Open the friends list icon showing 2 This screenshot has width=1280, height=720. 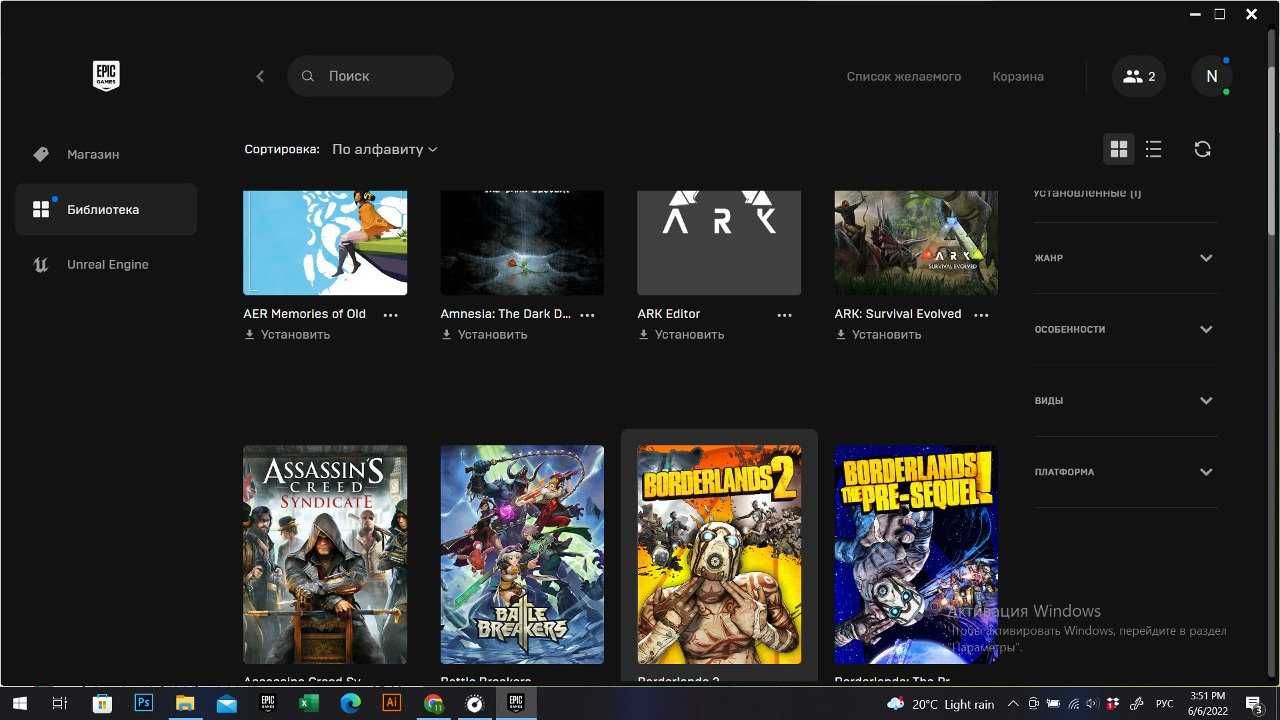(1139, 76)
